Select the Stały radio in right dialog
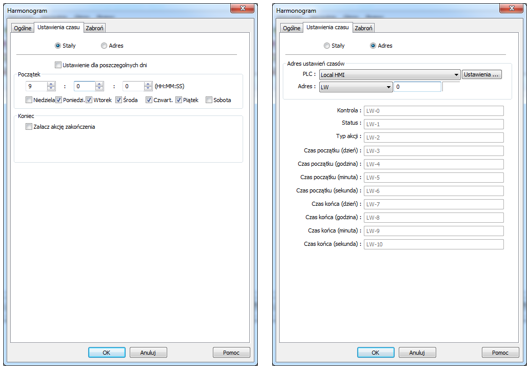Screen dimensions: 527x370 (327, 46)
